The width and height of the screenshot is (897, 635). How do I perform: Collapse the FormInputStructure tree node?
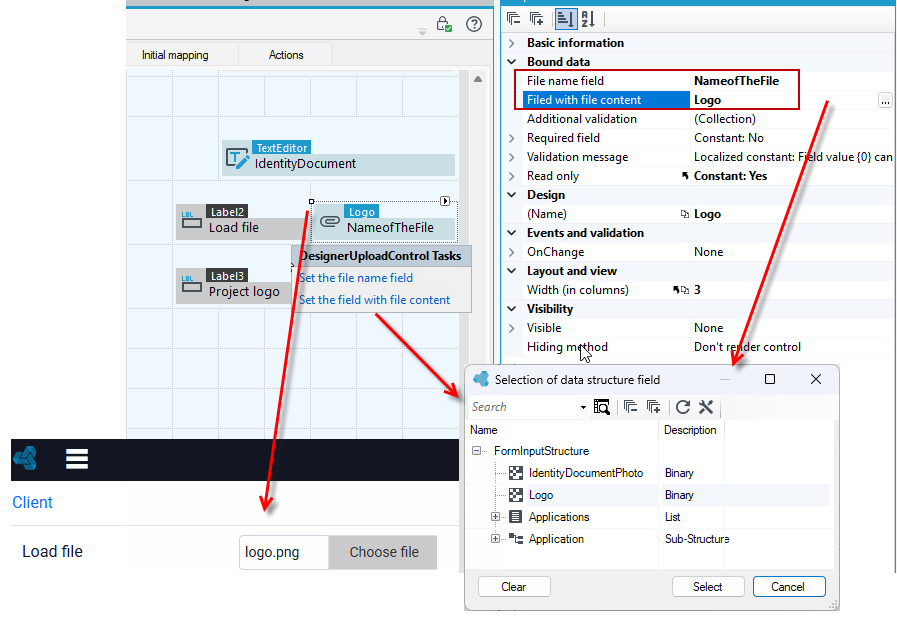(x=476, y=451)
